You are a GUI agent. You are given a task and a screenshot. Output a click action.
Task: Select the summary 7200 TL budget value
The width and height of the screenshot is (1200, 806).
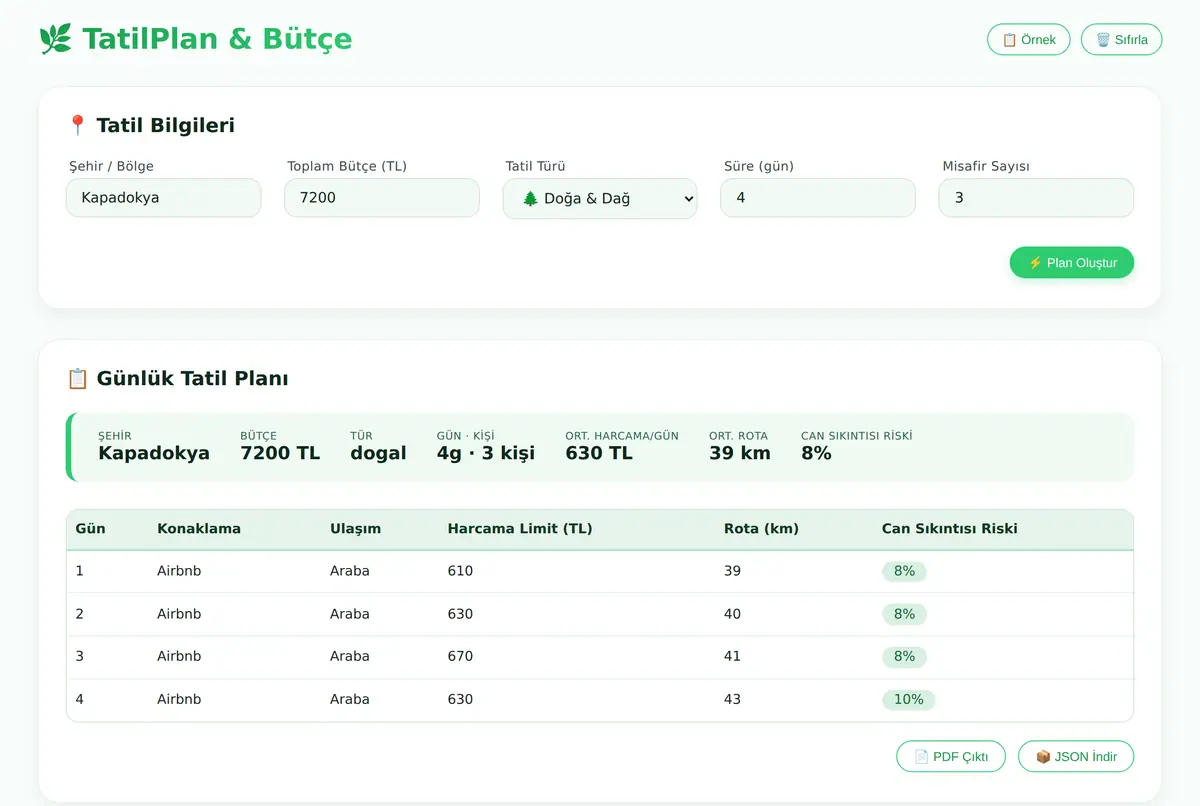click(x=280, y=453)
